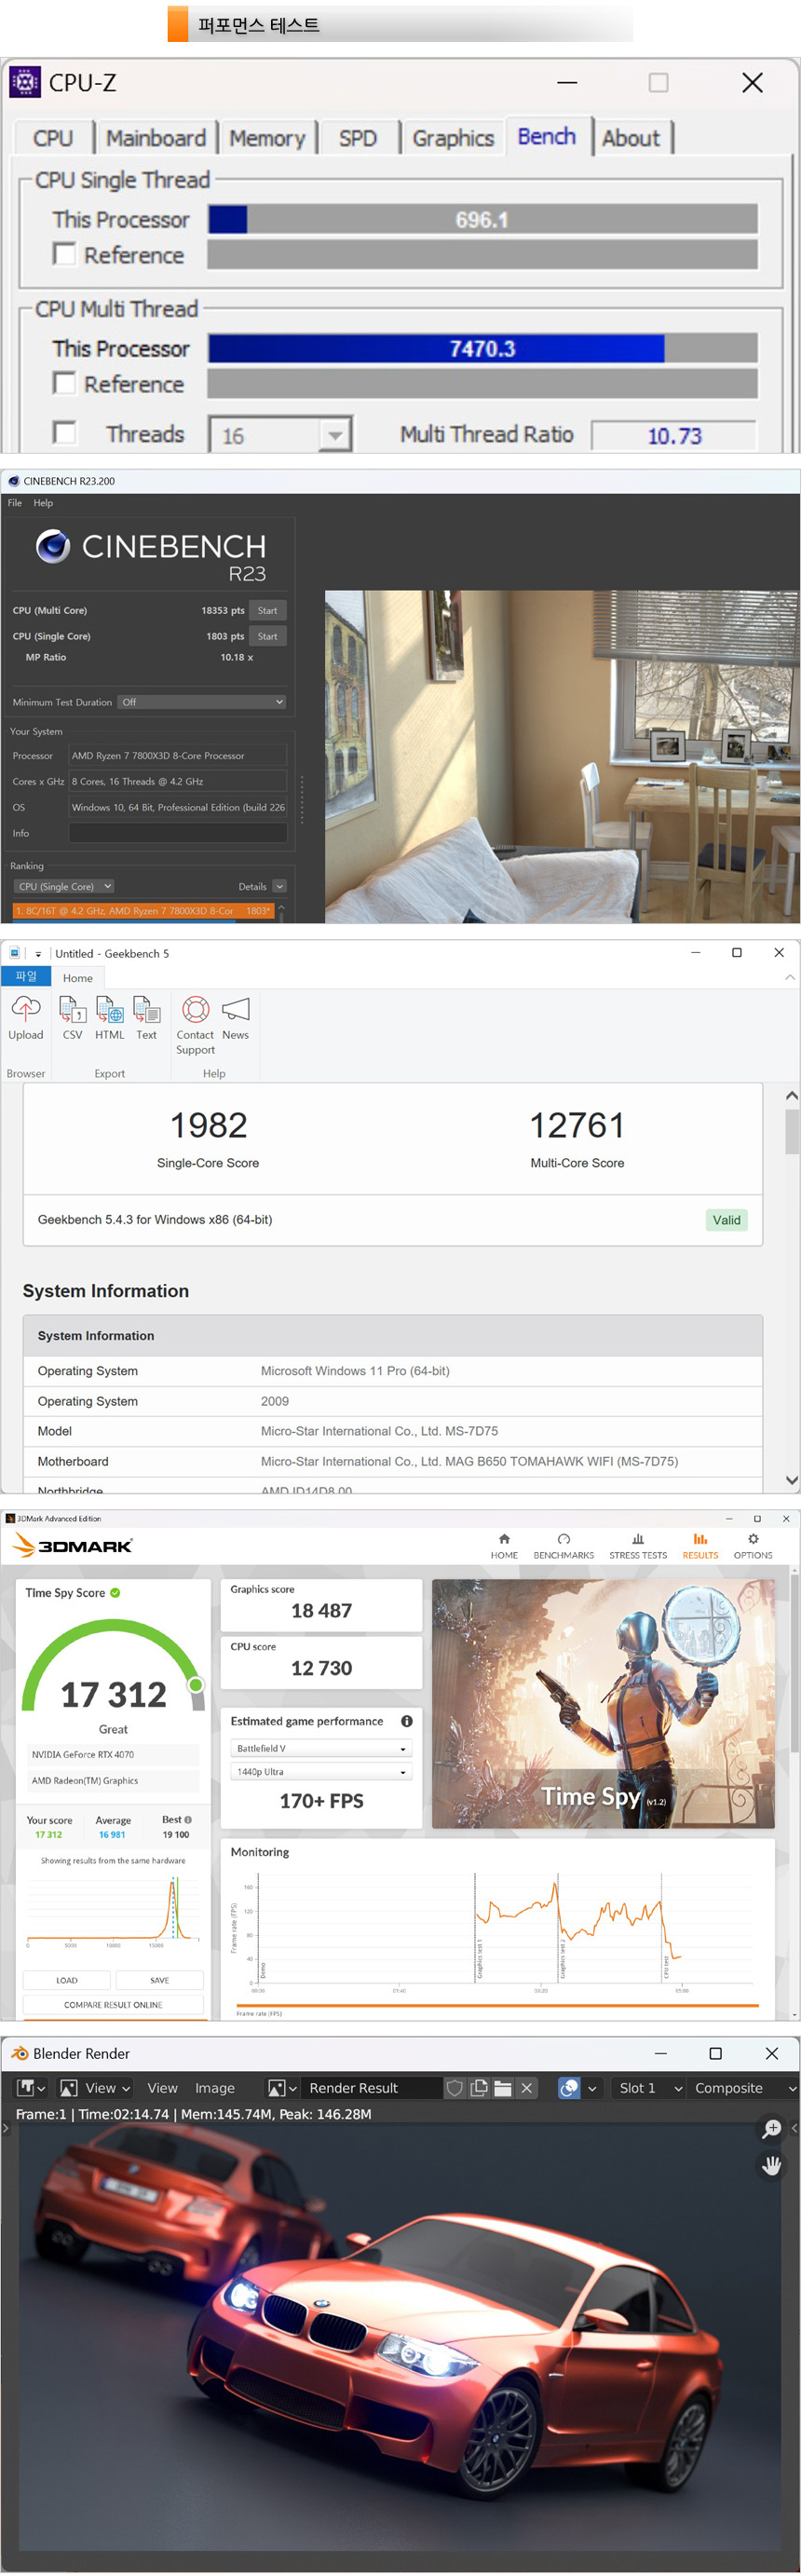Switch to the Memory tab in CPU-Z
The image size is (801, 2576).
click(267, 138)
